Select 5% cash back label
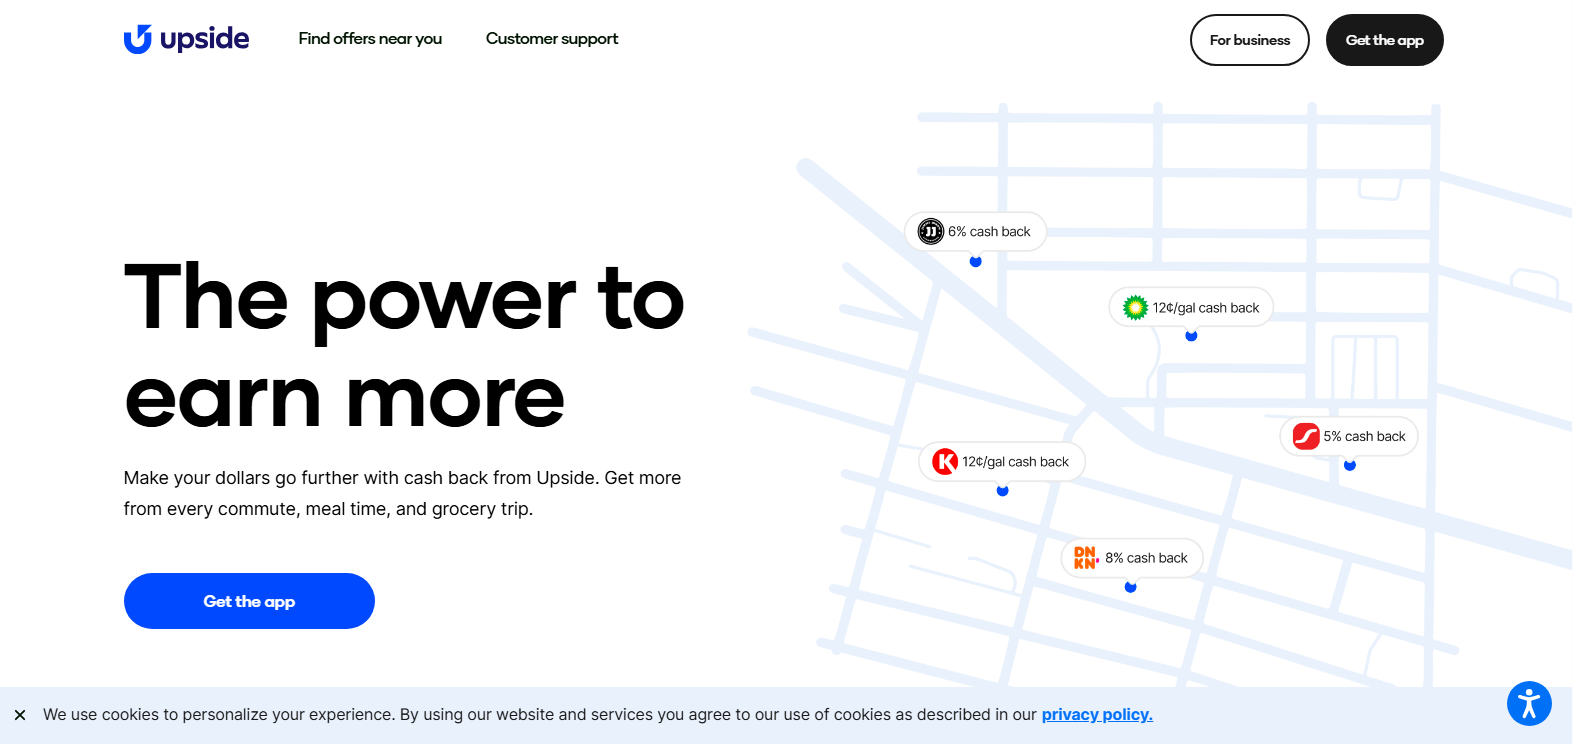 [x=1364, y=436]
